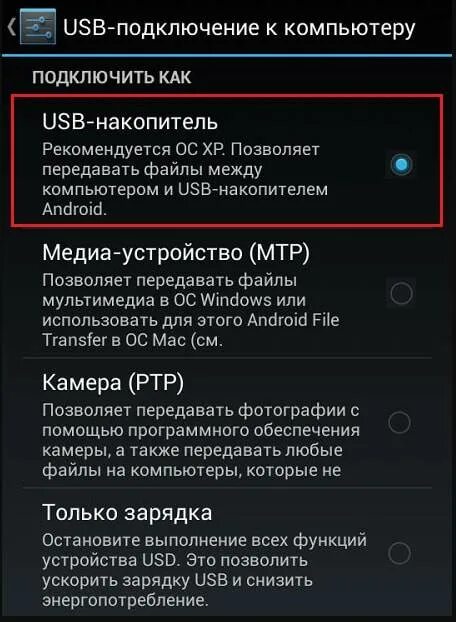Click the PTP description about передавать фотографии
Image resolution: width=456 pixels, height=622 pixels.
(201, 440)
